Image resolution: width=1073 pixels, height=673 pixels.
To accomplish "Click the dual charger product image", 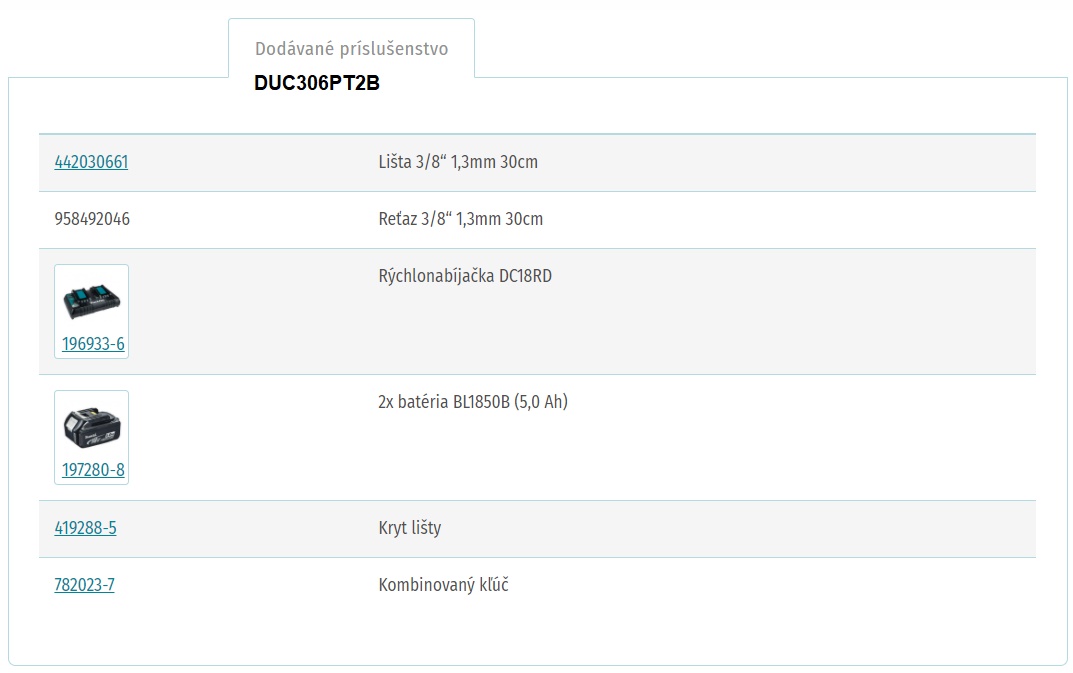I will pos(91,299).
